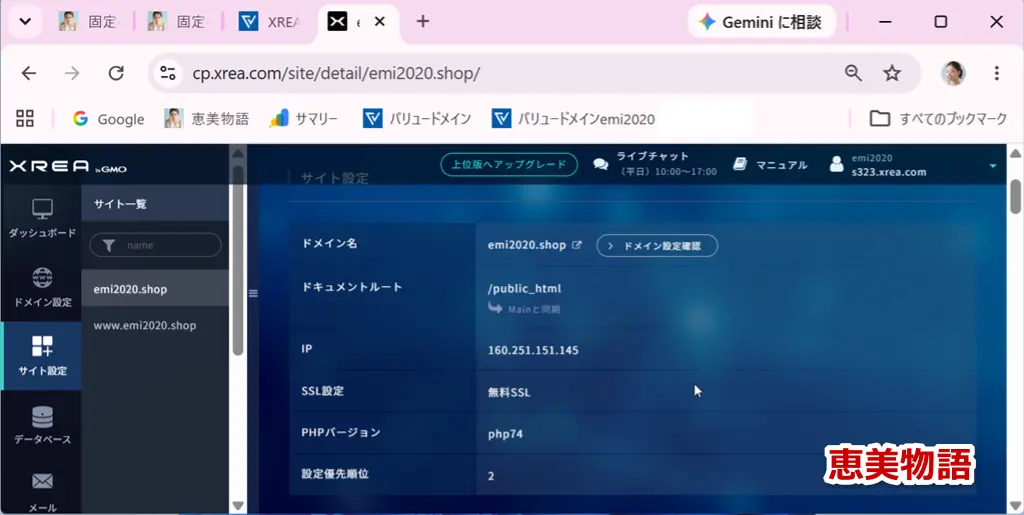
Task: Click the /public_html document root value
Action: coord(524,289)
